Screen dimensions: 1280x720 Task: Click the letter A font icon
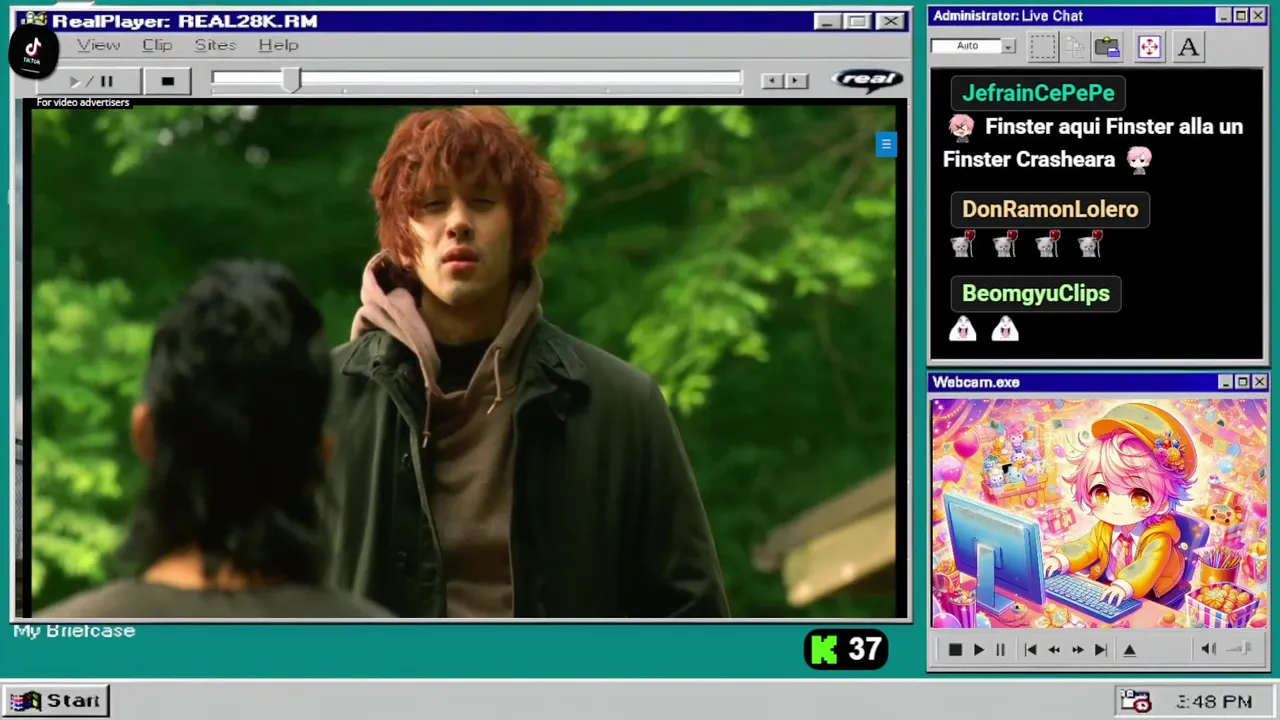coord(1188,46)
